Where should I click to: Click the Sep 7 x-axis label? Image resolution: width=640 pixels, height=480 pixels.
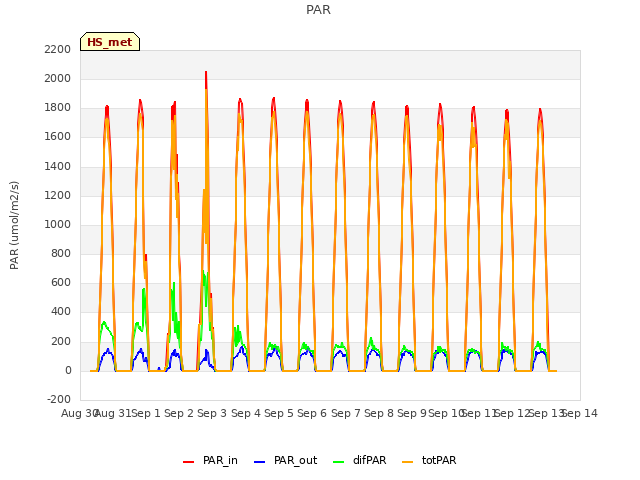346,413
